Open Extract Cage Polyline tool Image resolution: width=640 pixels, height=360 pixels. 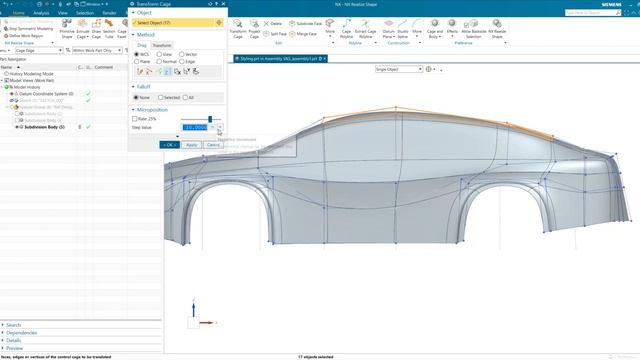(365, 29)
